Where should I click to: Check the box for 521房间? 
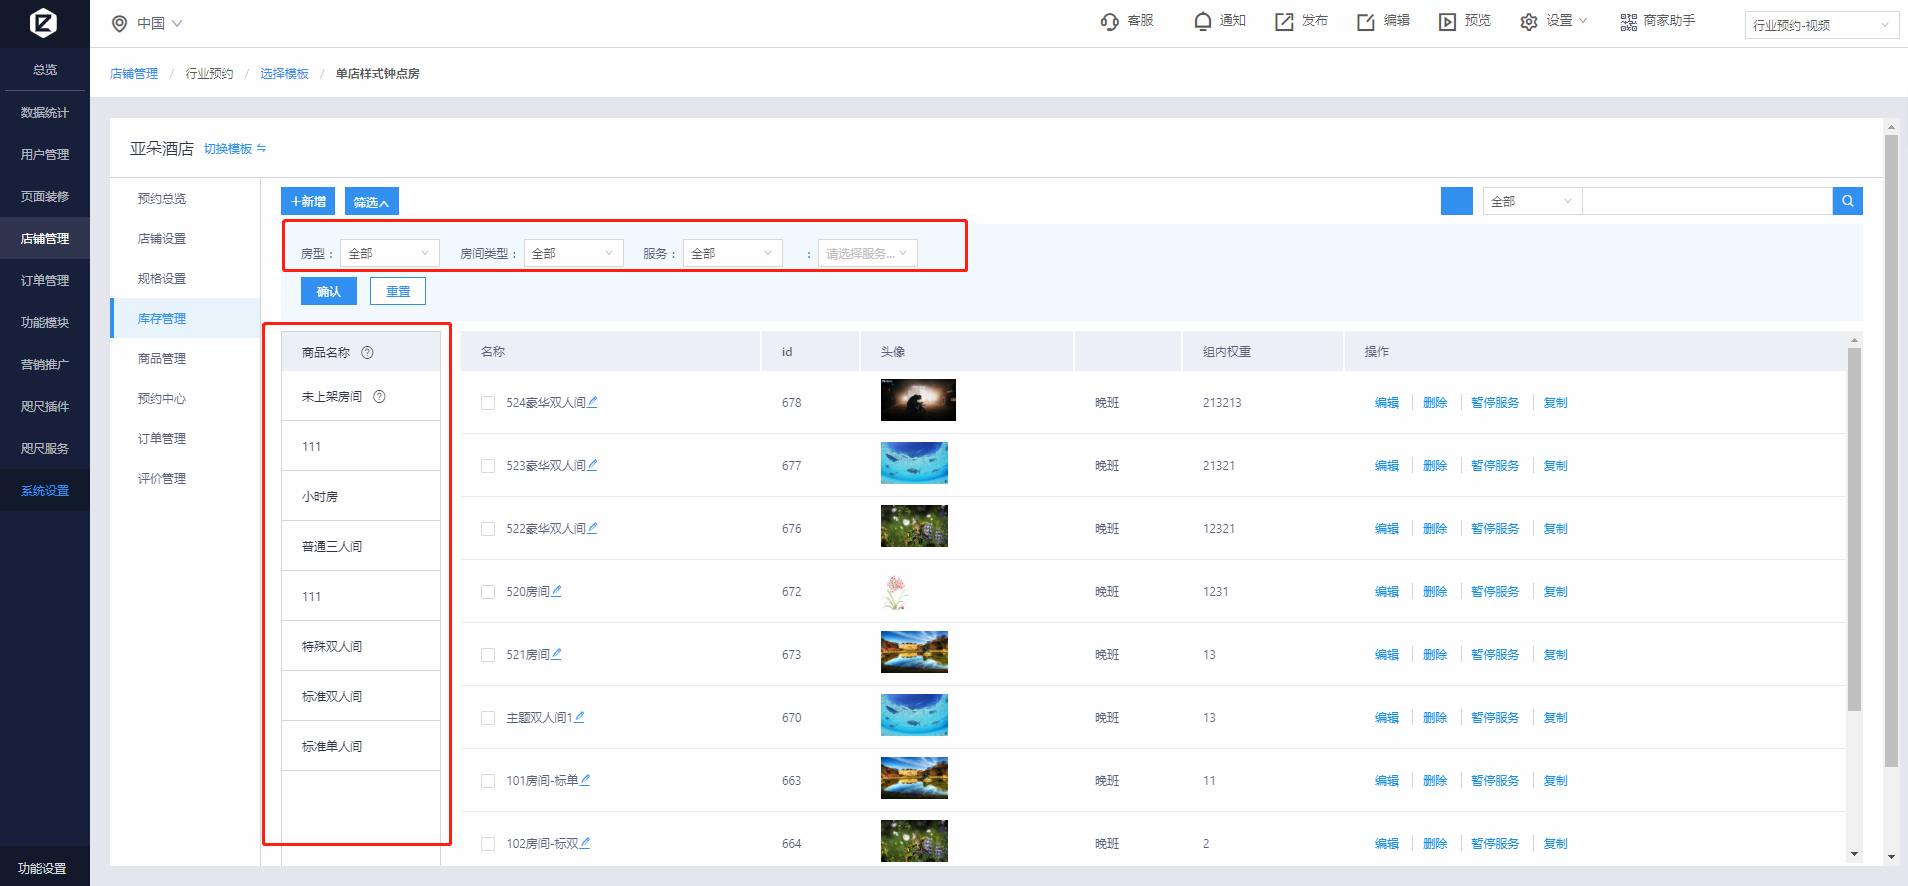click(488, 655)
